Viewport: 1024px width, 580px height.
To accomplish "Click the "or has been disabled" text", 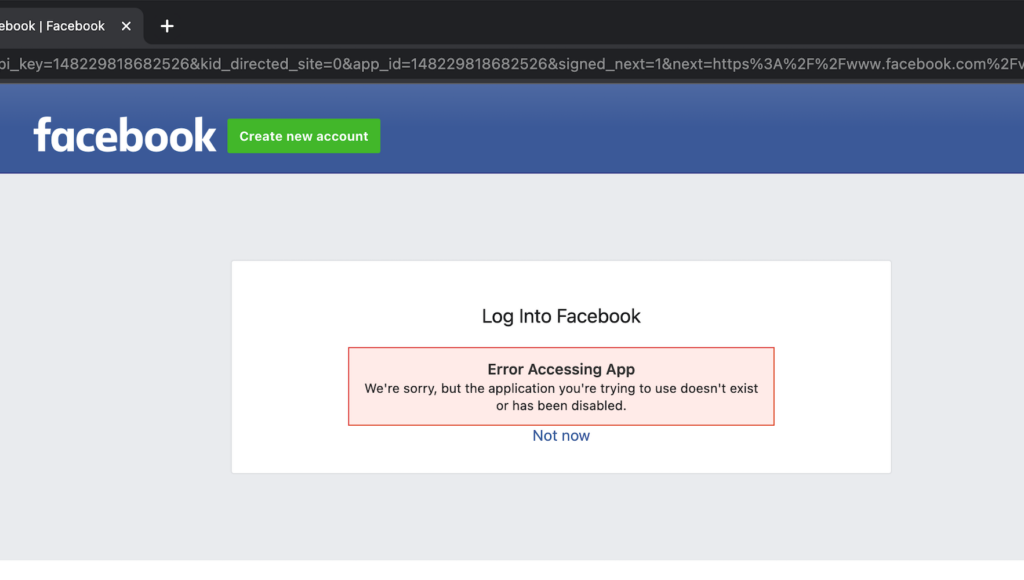I will tap(561, 406).
